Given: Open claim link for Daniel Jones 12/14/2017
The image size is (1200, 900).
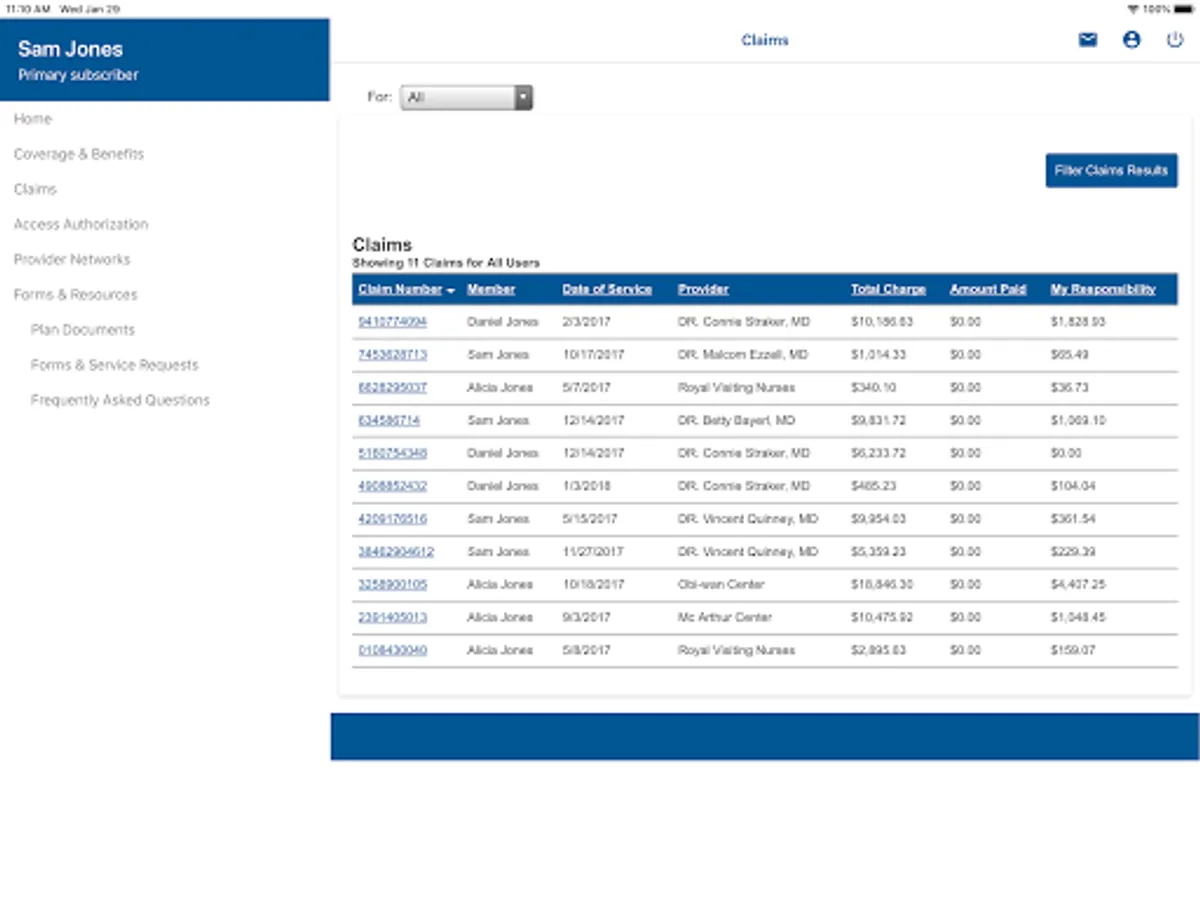Looking at the screenshot, I should point(392,453).
